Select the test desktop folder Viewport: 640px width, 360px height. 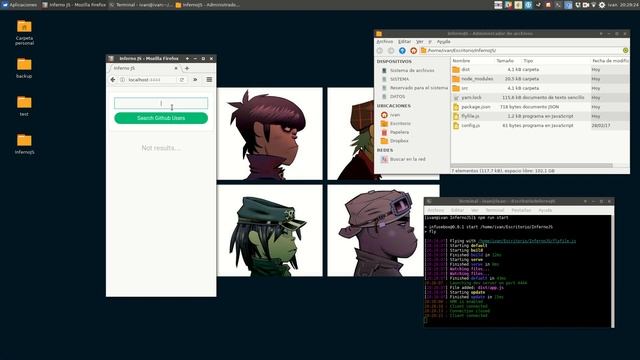click(24, 106)
